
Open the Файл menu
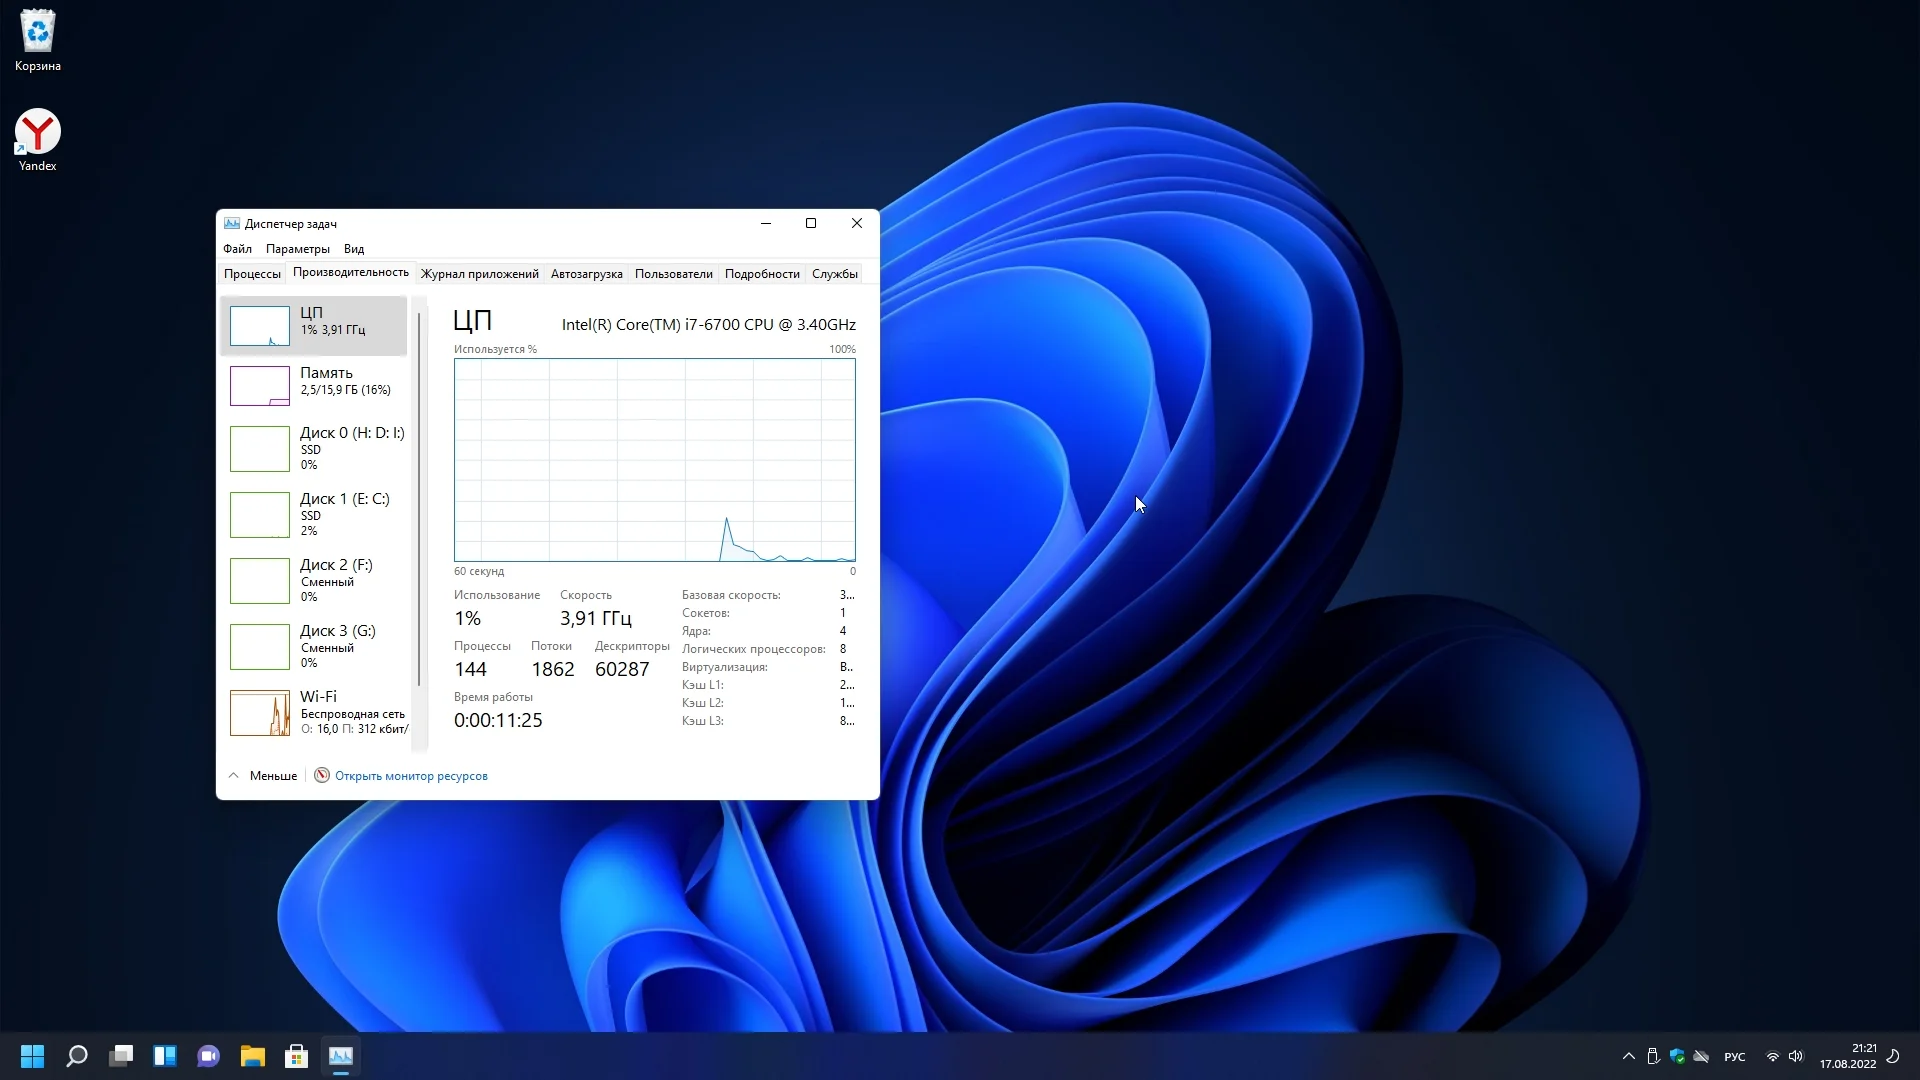(237, 249)
